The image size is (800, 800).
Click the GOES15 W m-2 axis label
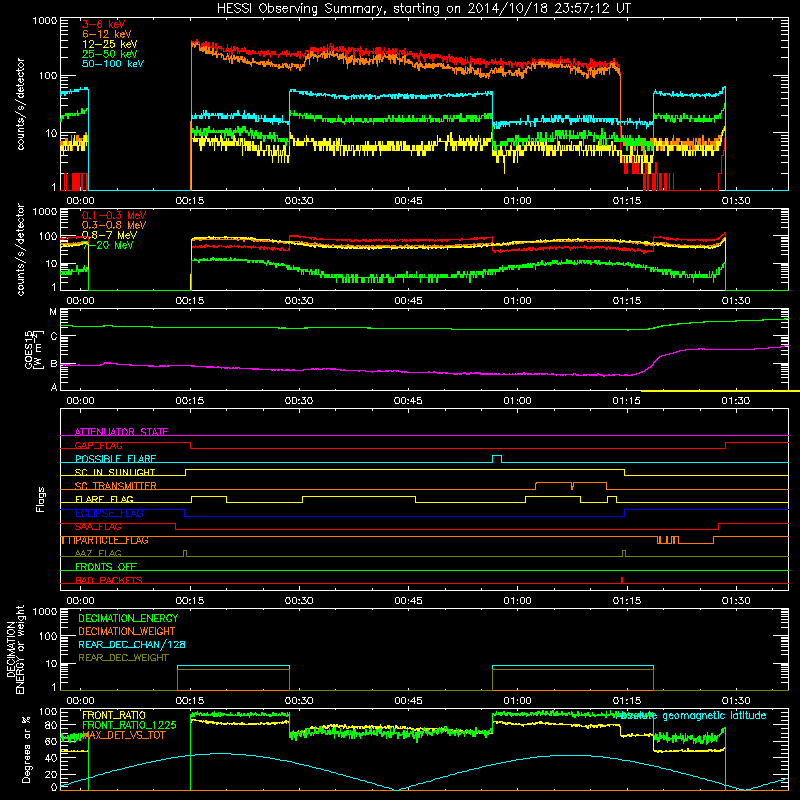point(34,349)
